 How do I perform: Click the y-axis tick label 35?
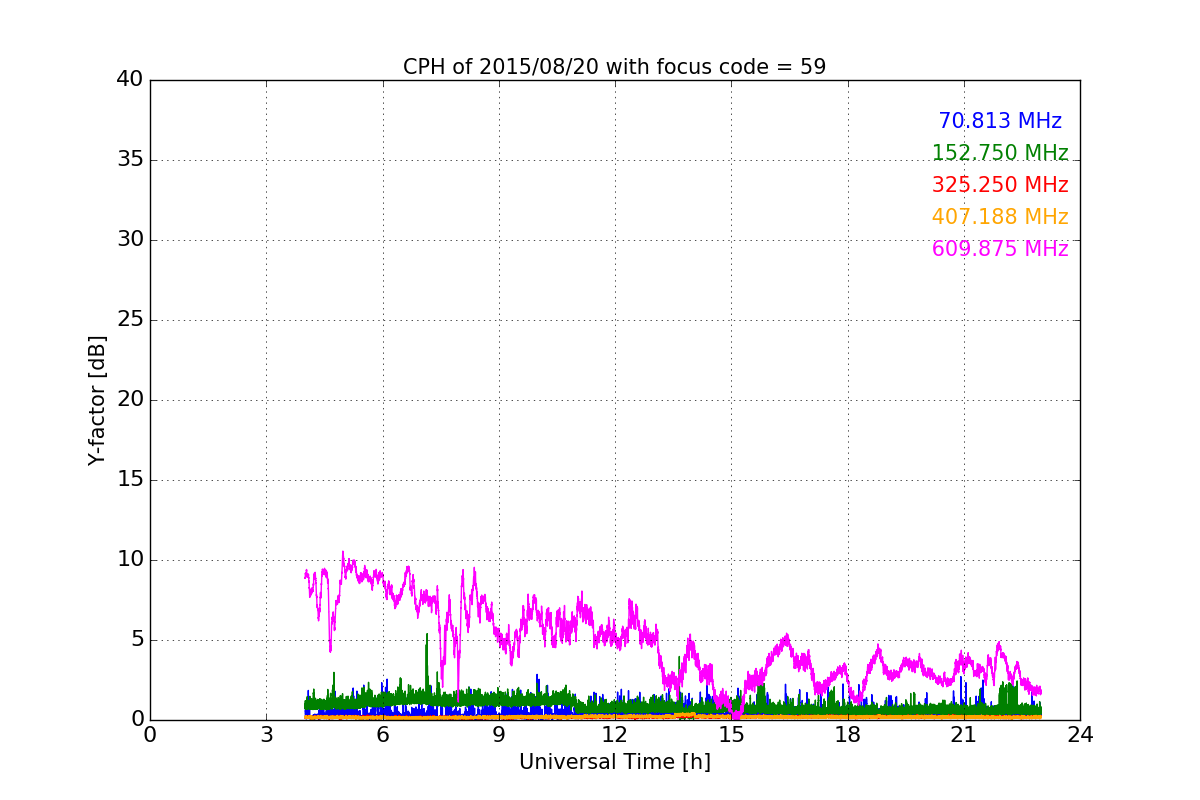coord(130,160)
